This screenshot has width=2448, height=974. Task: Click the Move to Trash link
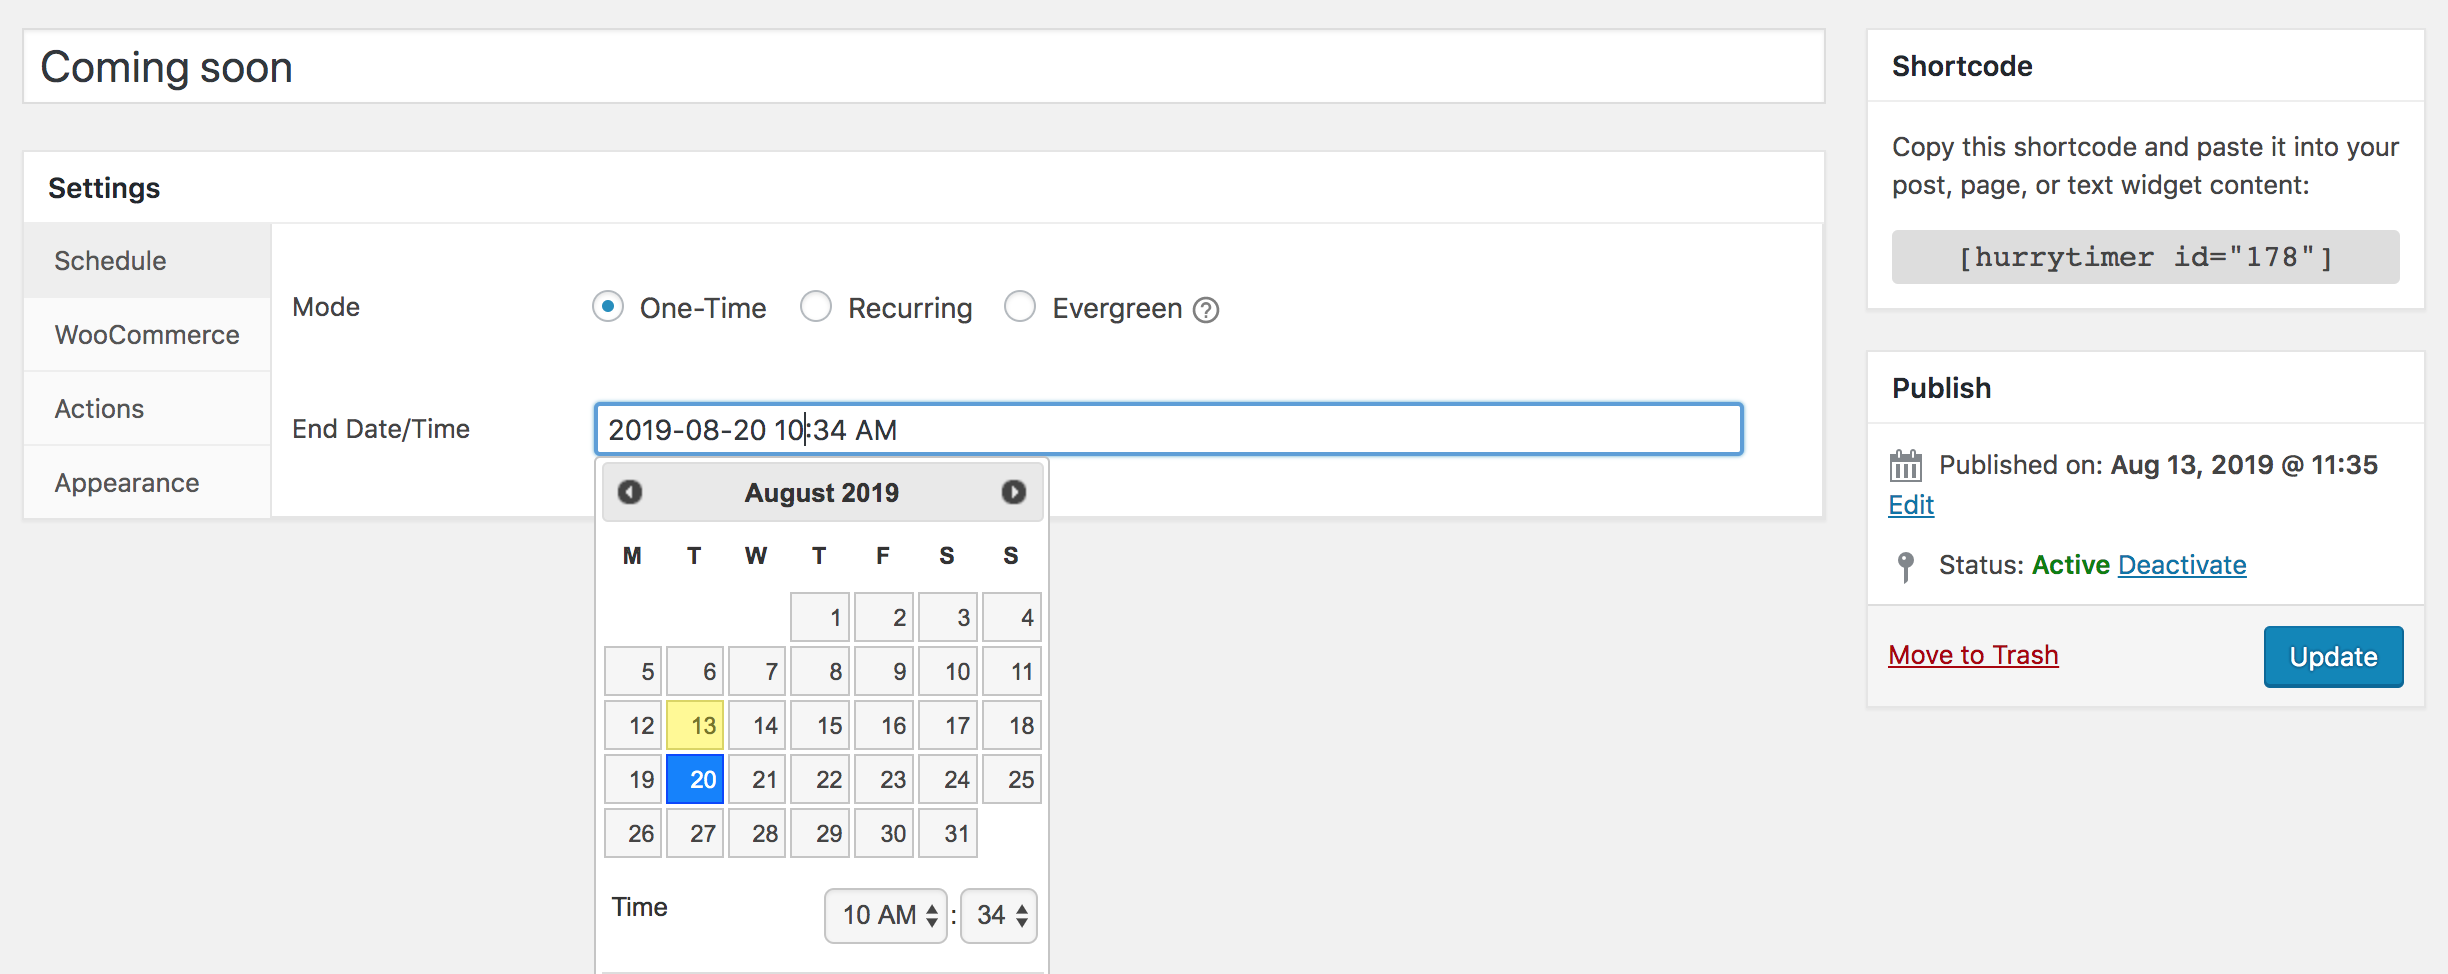click(x=1973, y=655)
